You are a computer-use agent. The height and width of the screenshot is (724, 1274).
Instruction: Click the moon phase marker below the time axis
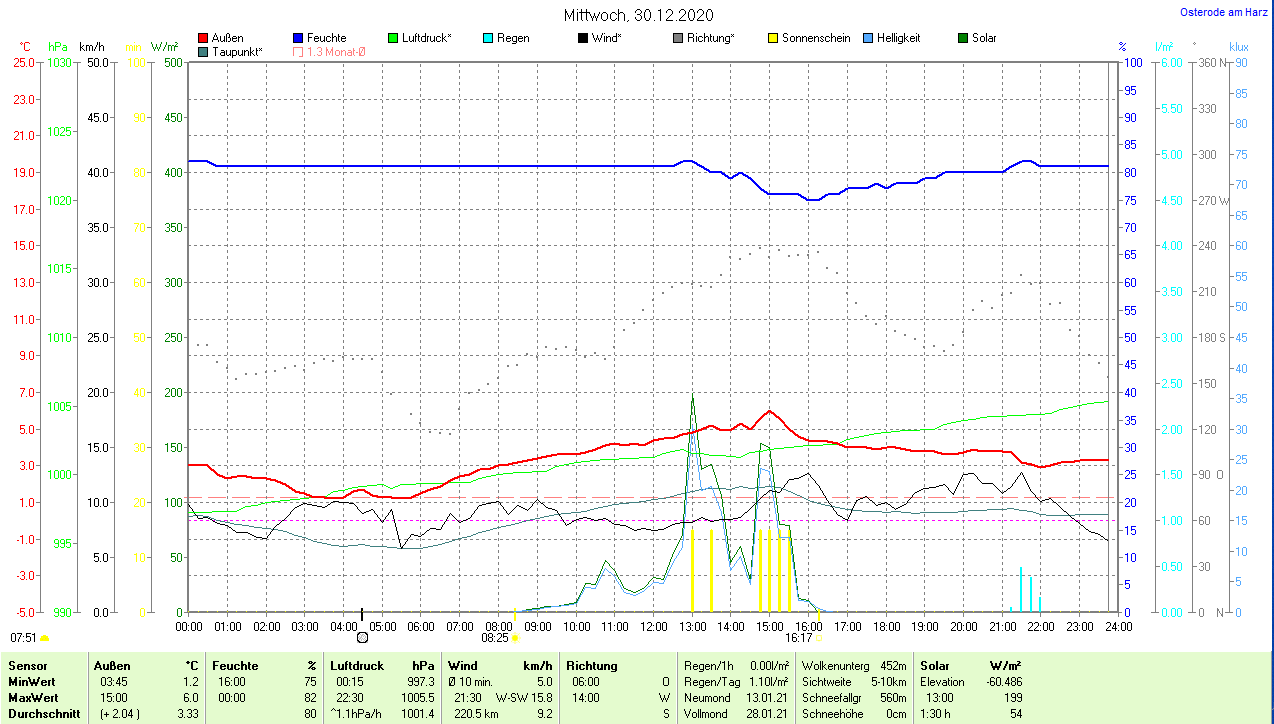[x=362, y=636]
